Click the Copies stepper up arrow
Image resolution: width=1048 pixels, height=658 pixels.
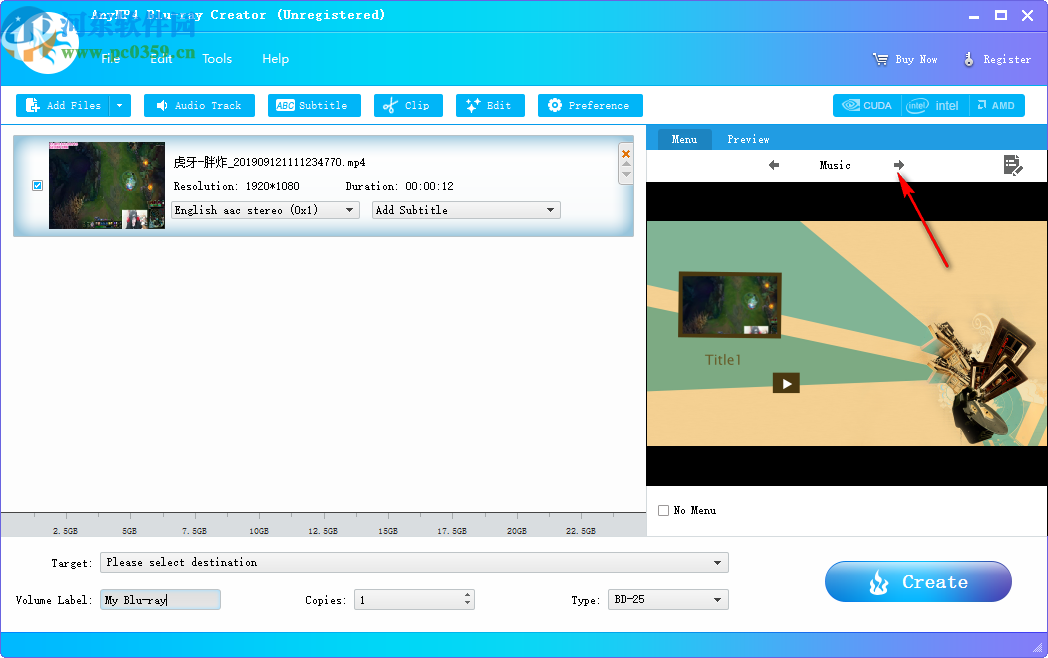466,594
